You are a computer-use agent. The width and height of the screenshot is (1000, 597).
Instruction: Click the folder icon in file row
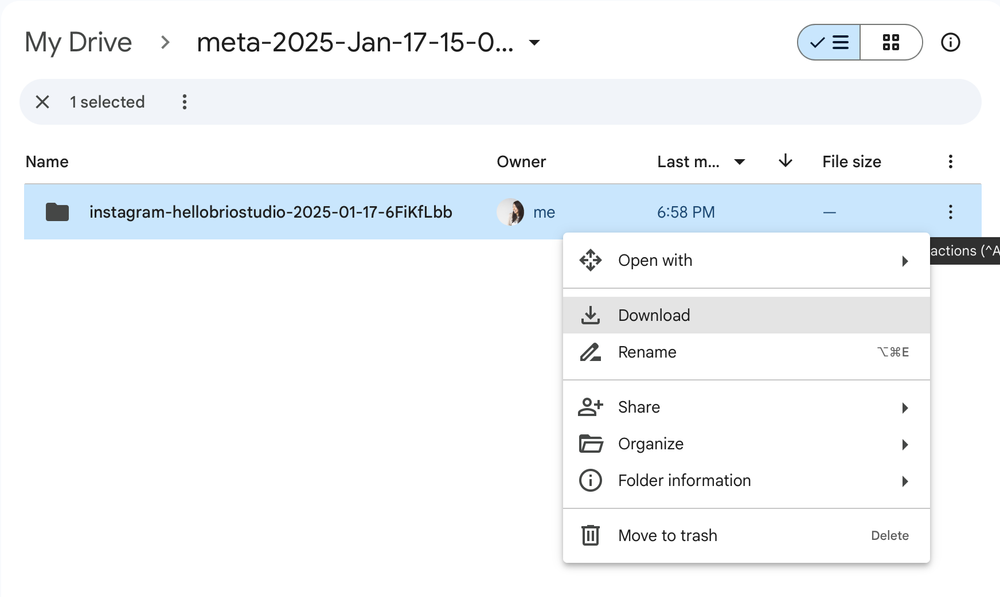coord(57,212)
